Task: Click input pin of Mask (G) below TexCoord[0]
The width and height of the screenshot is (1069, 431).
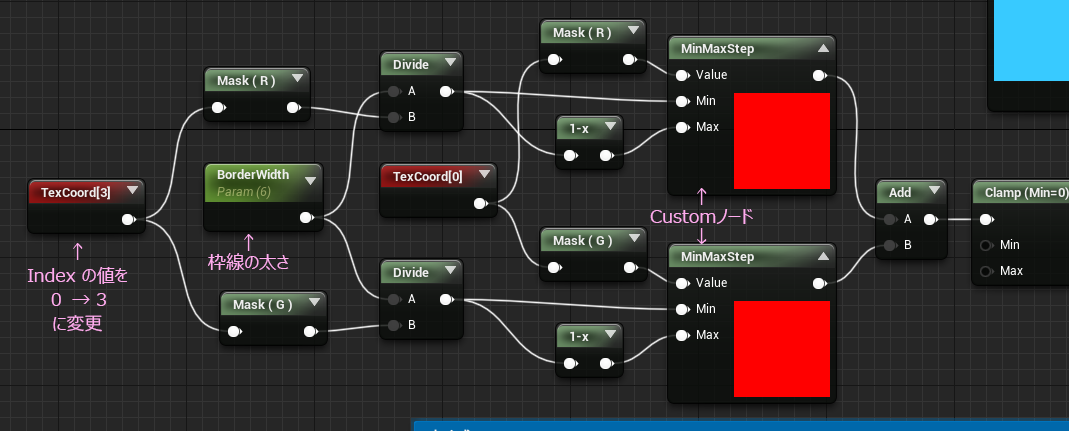Action: click(554, 267)
